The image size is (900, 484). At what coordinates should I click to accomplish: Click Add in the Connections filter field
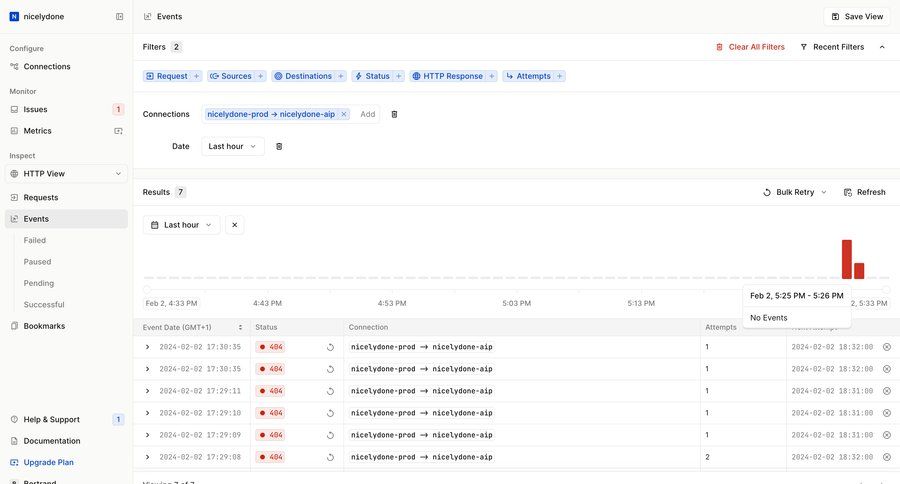click(x=367, y=114)
